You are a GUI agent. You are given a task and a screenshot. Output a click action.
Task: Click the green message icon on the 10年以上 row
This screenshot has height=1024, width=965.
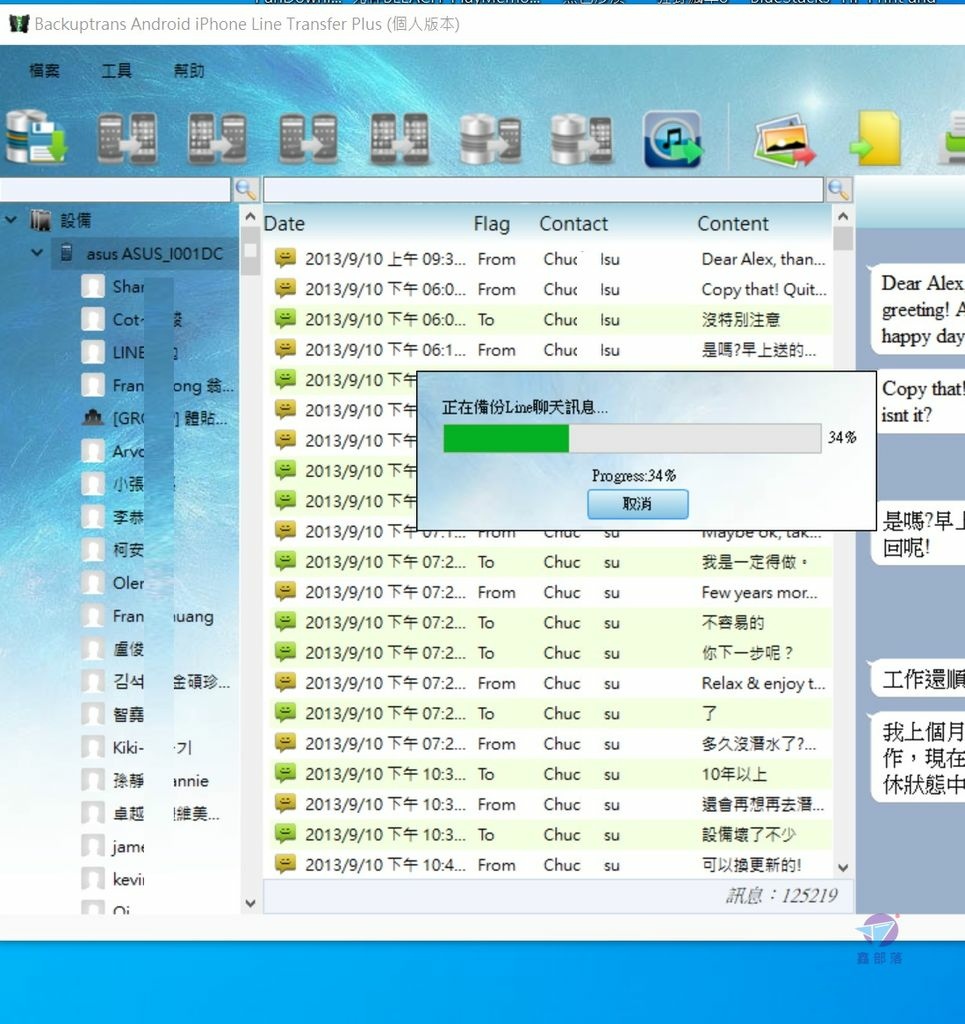(285, 773)
